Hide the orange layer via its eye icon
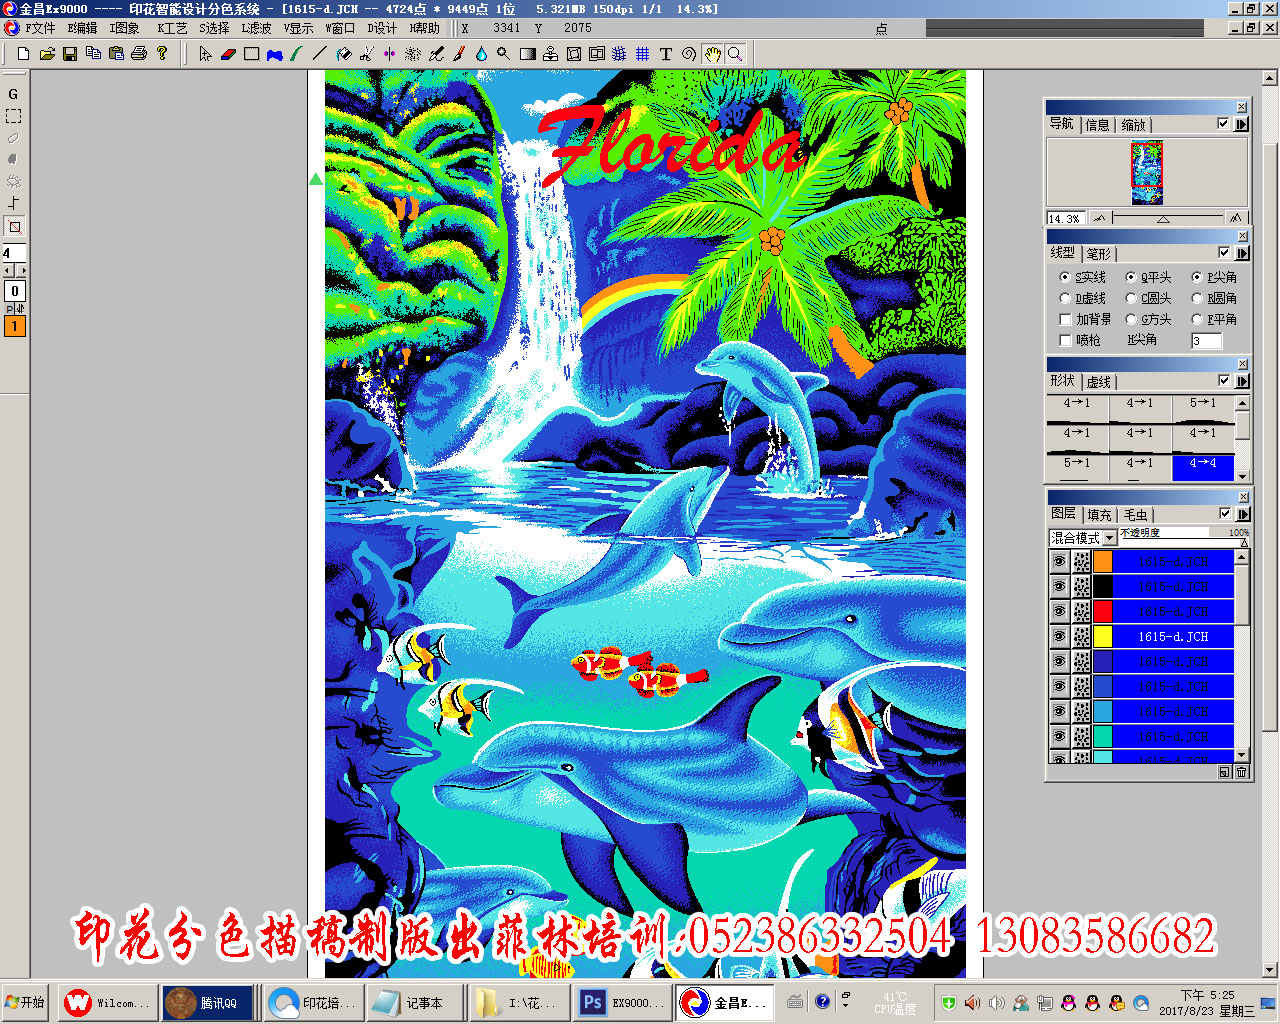The height and width of the screenshot is (1024, 1280). pyautogui.click(x=1059, y=561)
